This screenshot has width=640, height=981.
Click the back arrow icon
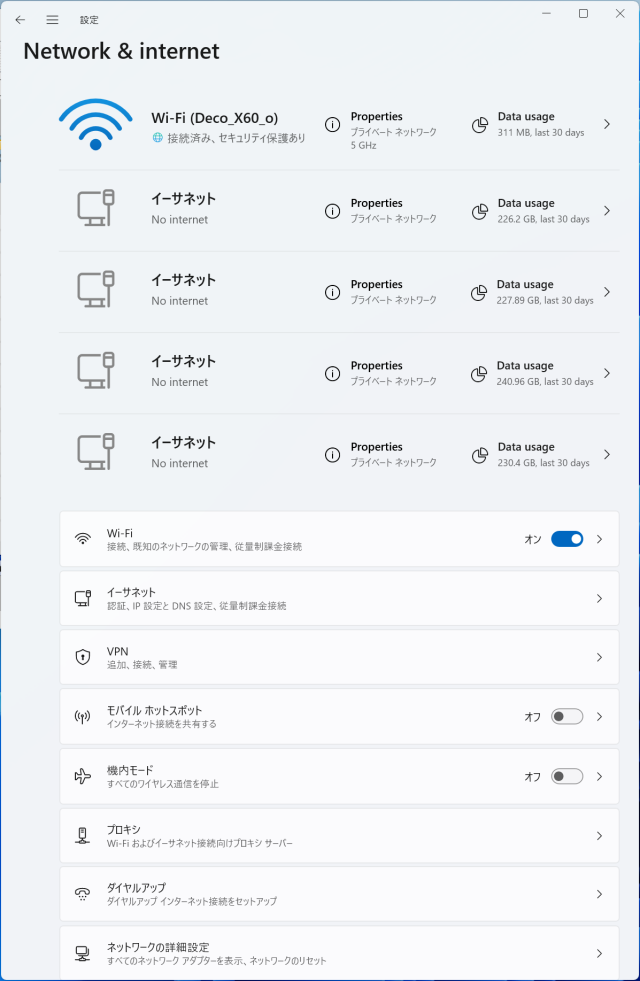(20, 20)
